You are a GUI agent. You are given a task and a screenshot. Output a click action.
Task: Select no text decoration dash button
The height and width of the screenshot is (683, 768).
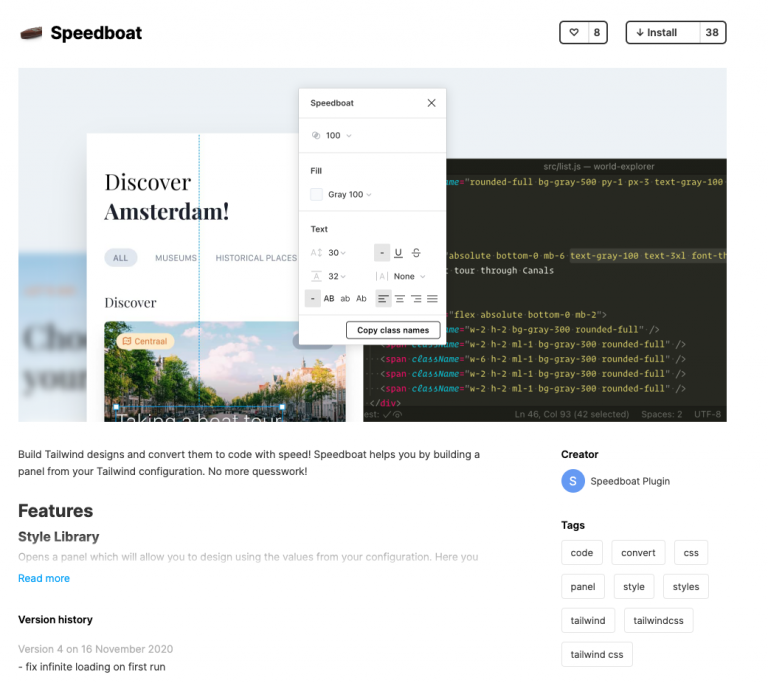click(382, 253)
